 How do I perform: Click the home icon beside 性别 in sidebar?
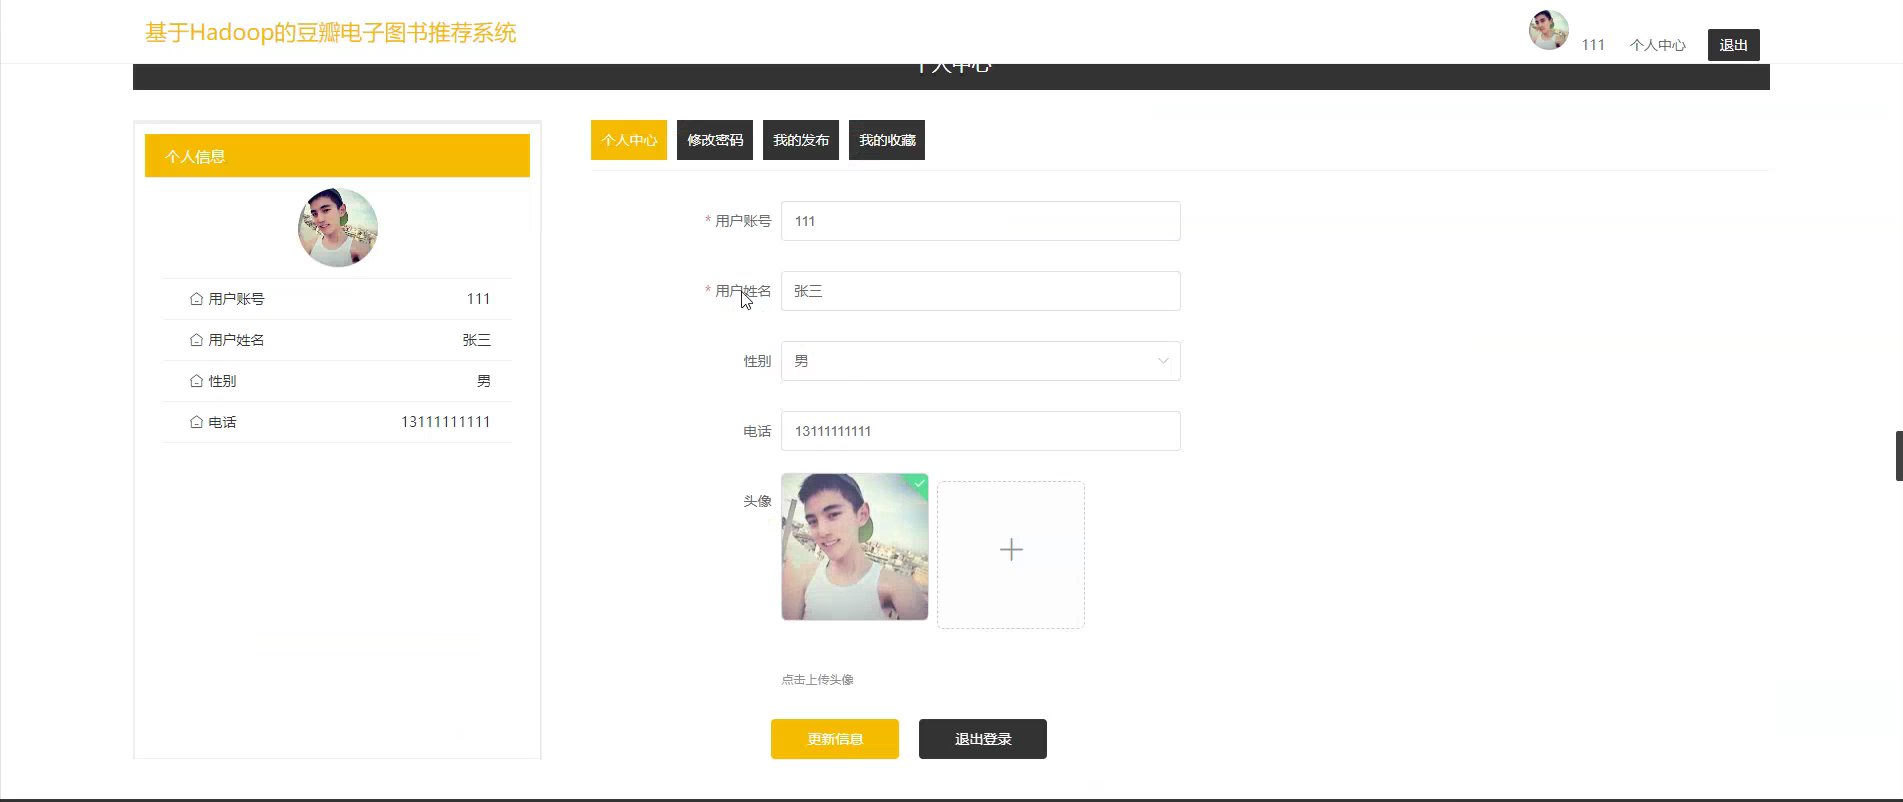pos(196,381)
